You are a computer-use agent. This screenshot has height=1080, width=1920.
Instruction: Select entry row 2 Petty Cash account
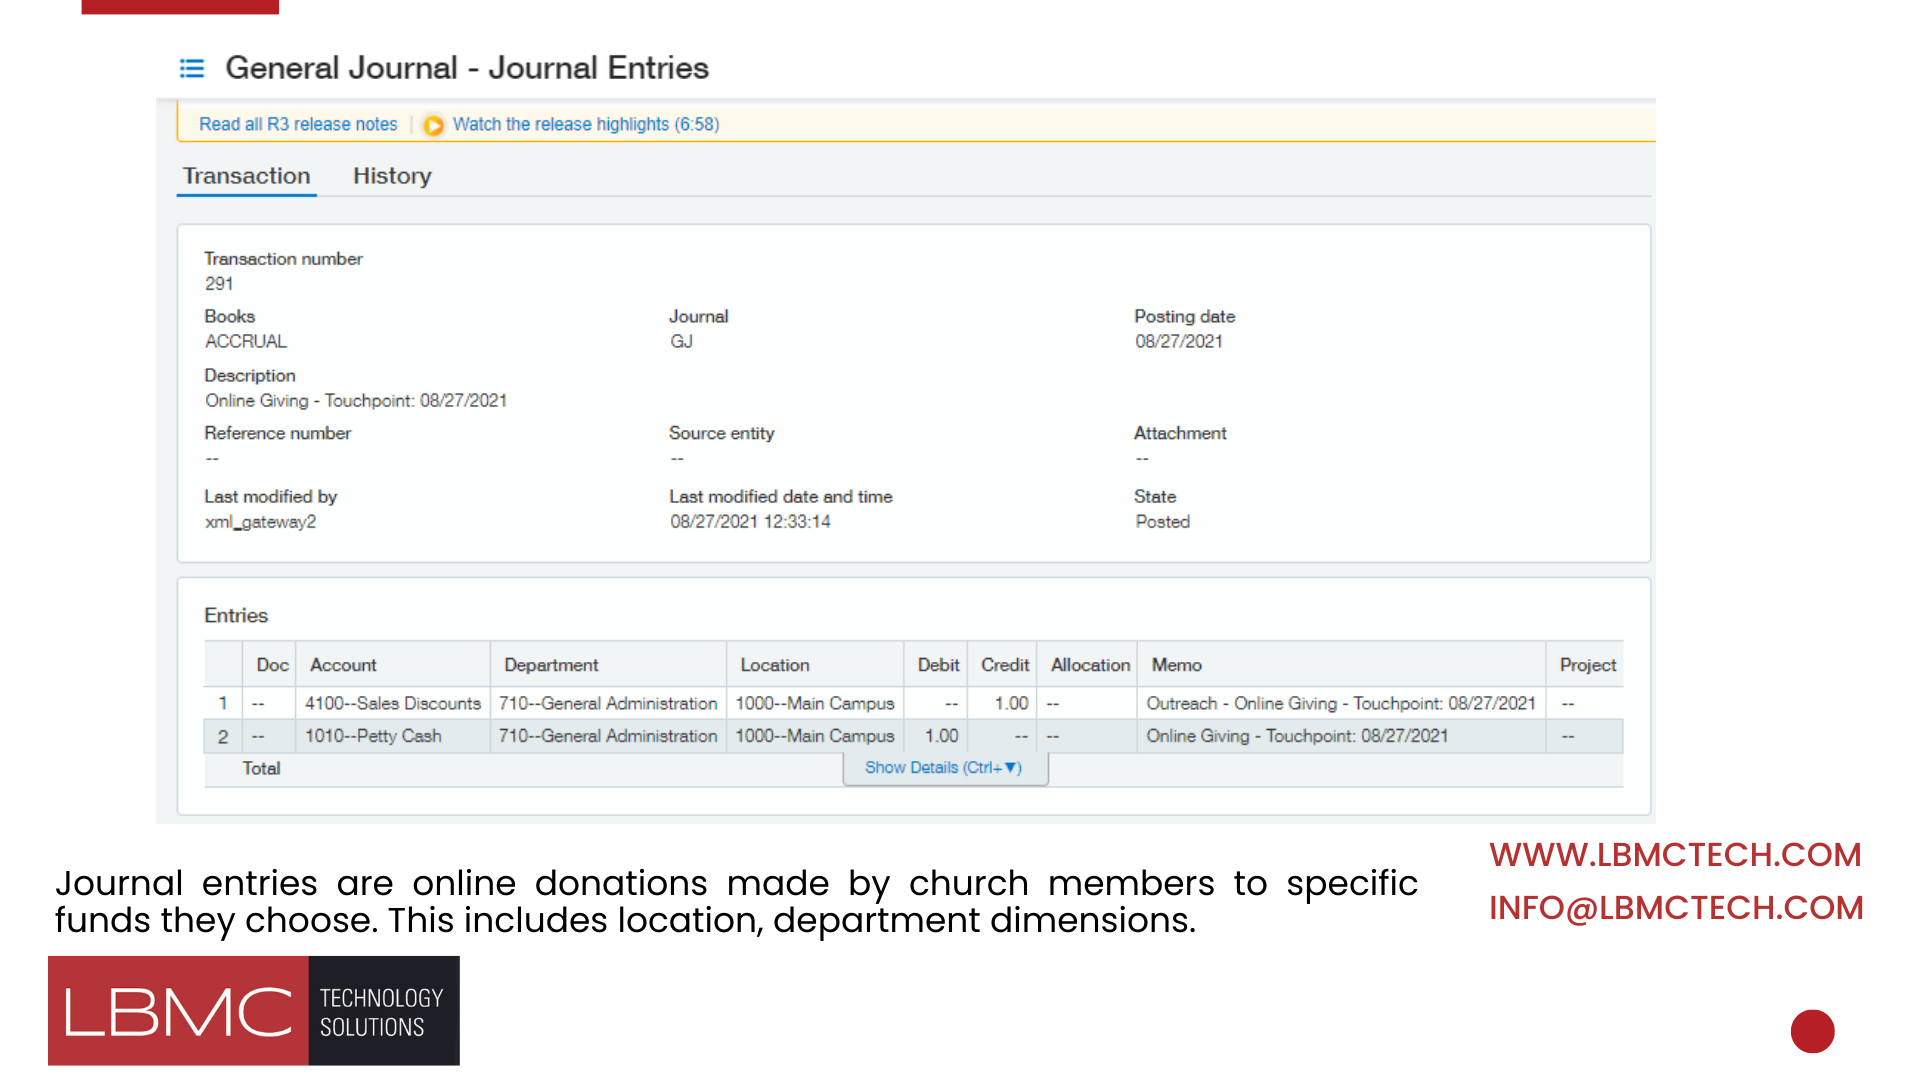coord(373,736)
